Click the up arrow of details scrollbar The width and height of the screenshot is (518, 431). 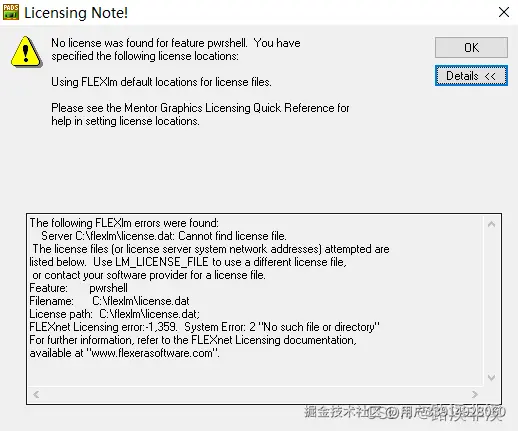(x=491, y=224)
